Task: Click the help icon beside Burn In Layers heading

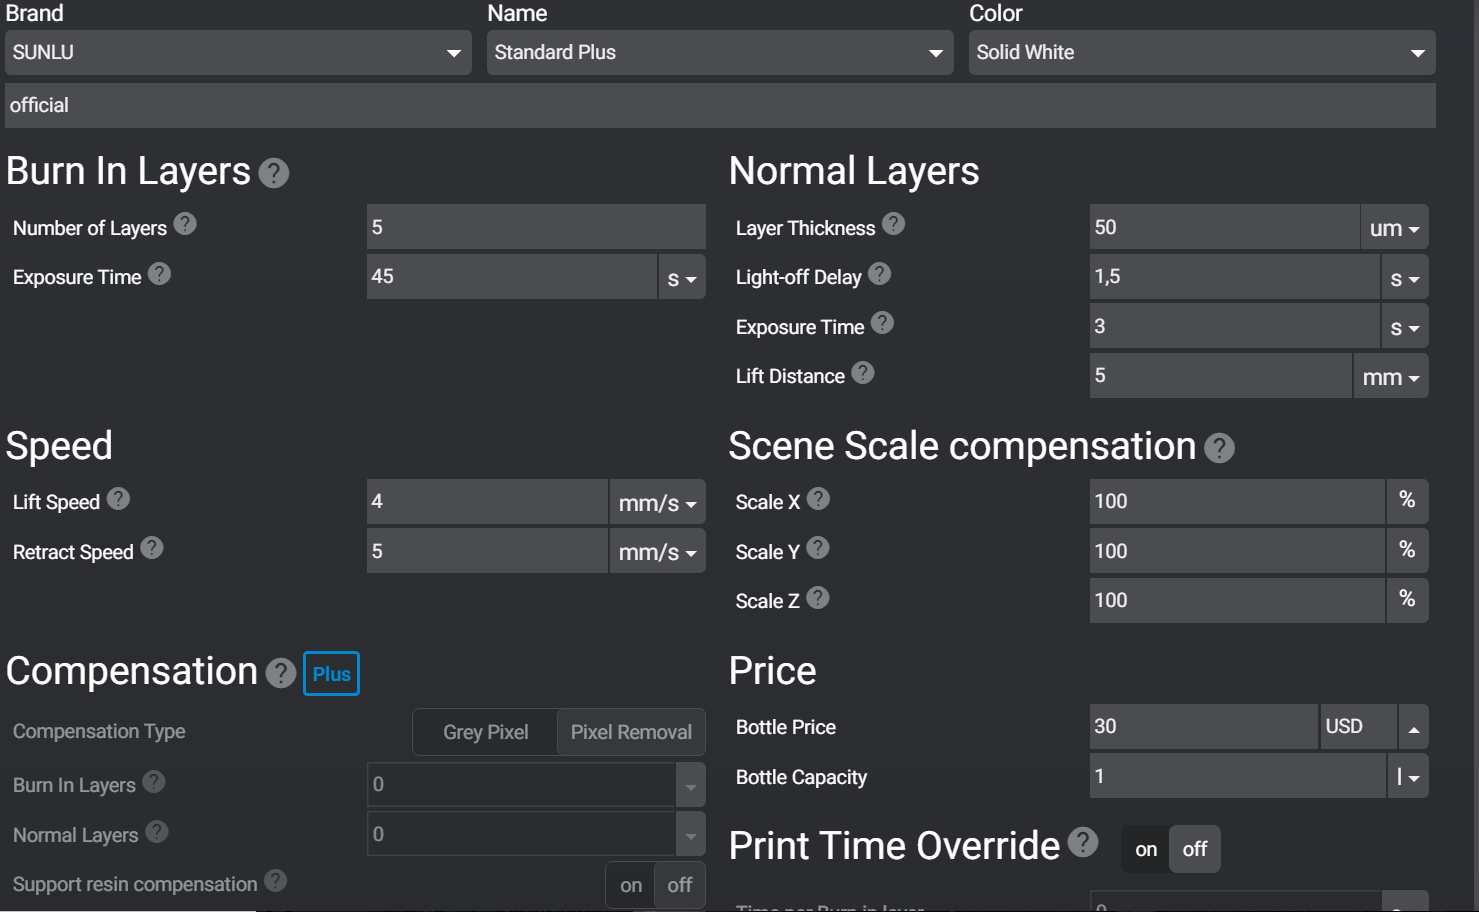Action: click(x=273, y=173)
